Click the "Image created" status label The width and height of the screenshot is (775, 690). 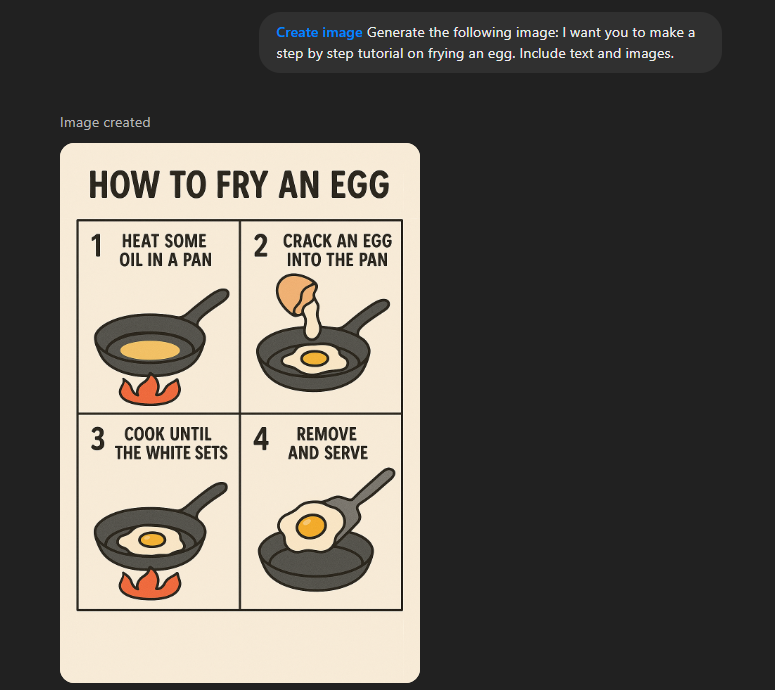click(105, 122)
